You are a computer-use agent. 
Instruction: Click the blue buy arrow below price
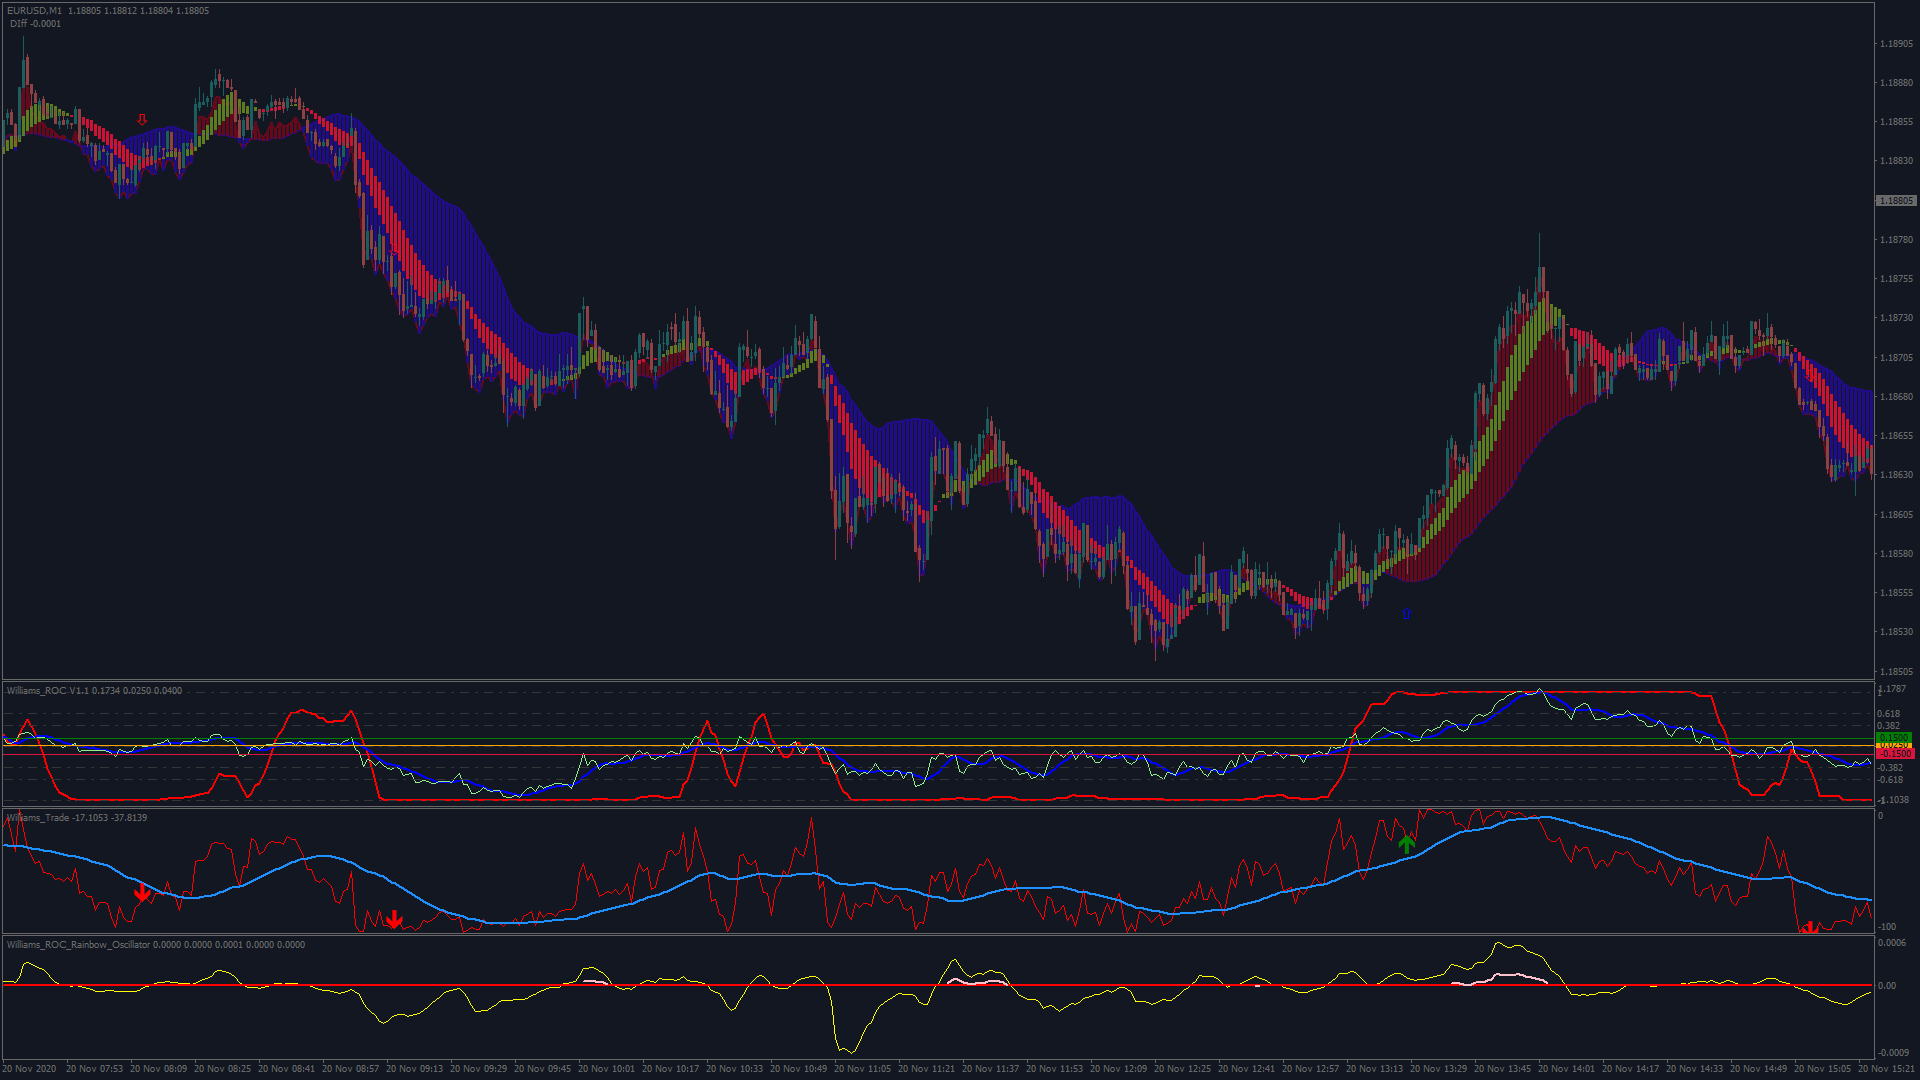coord(1406,614)
